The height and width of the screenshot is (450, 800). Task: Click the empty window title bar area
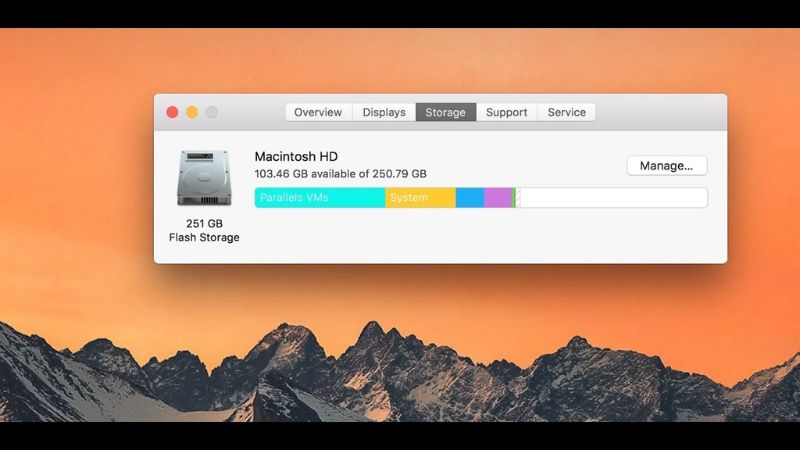click(660, 112)
